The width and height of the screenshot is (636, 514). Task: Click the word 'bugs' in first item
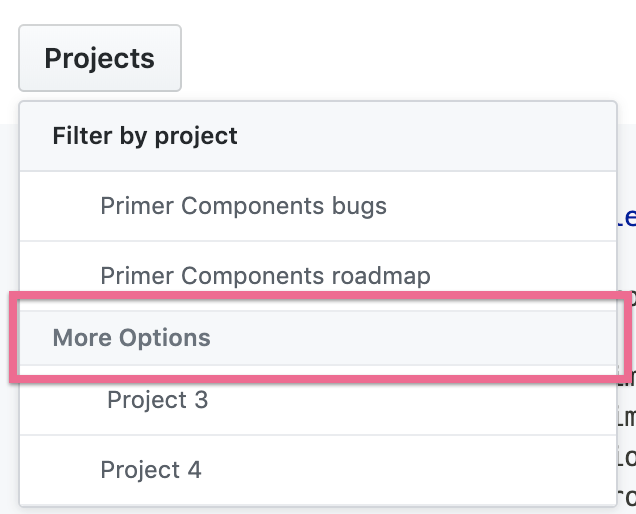[358, 206]
